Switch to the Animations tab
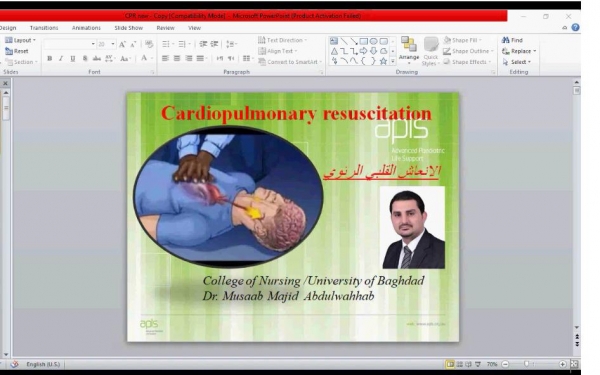 click(86, 28)
